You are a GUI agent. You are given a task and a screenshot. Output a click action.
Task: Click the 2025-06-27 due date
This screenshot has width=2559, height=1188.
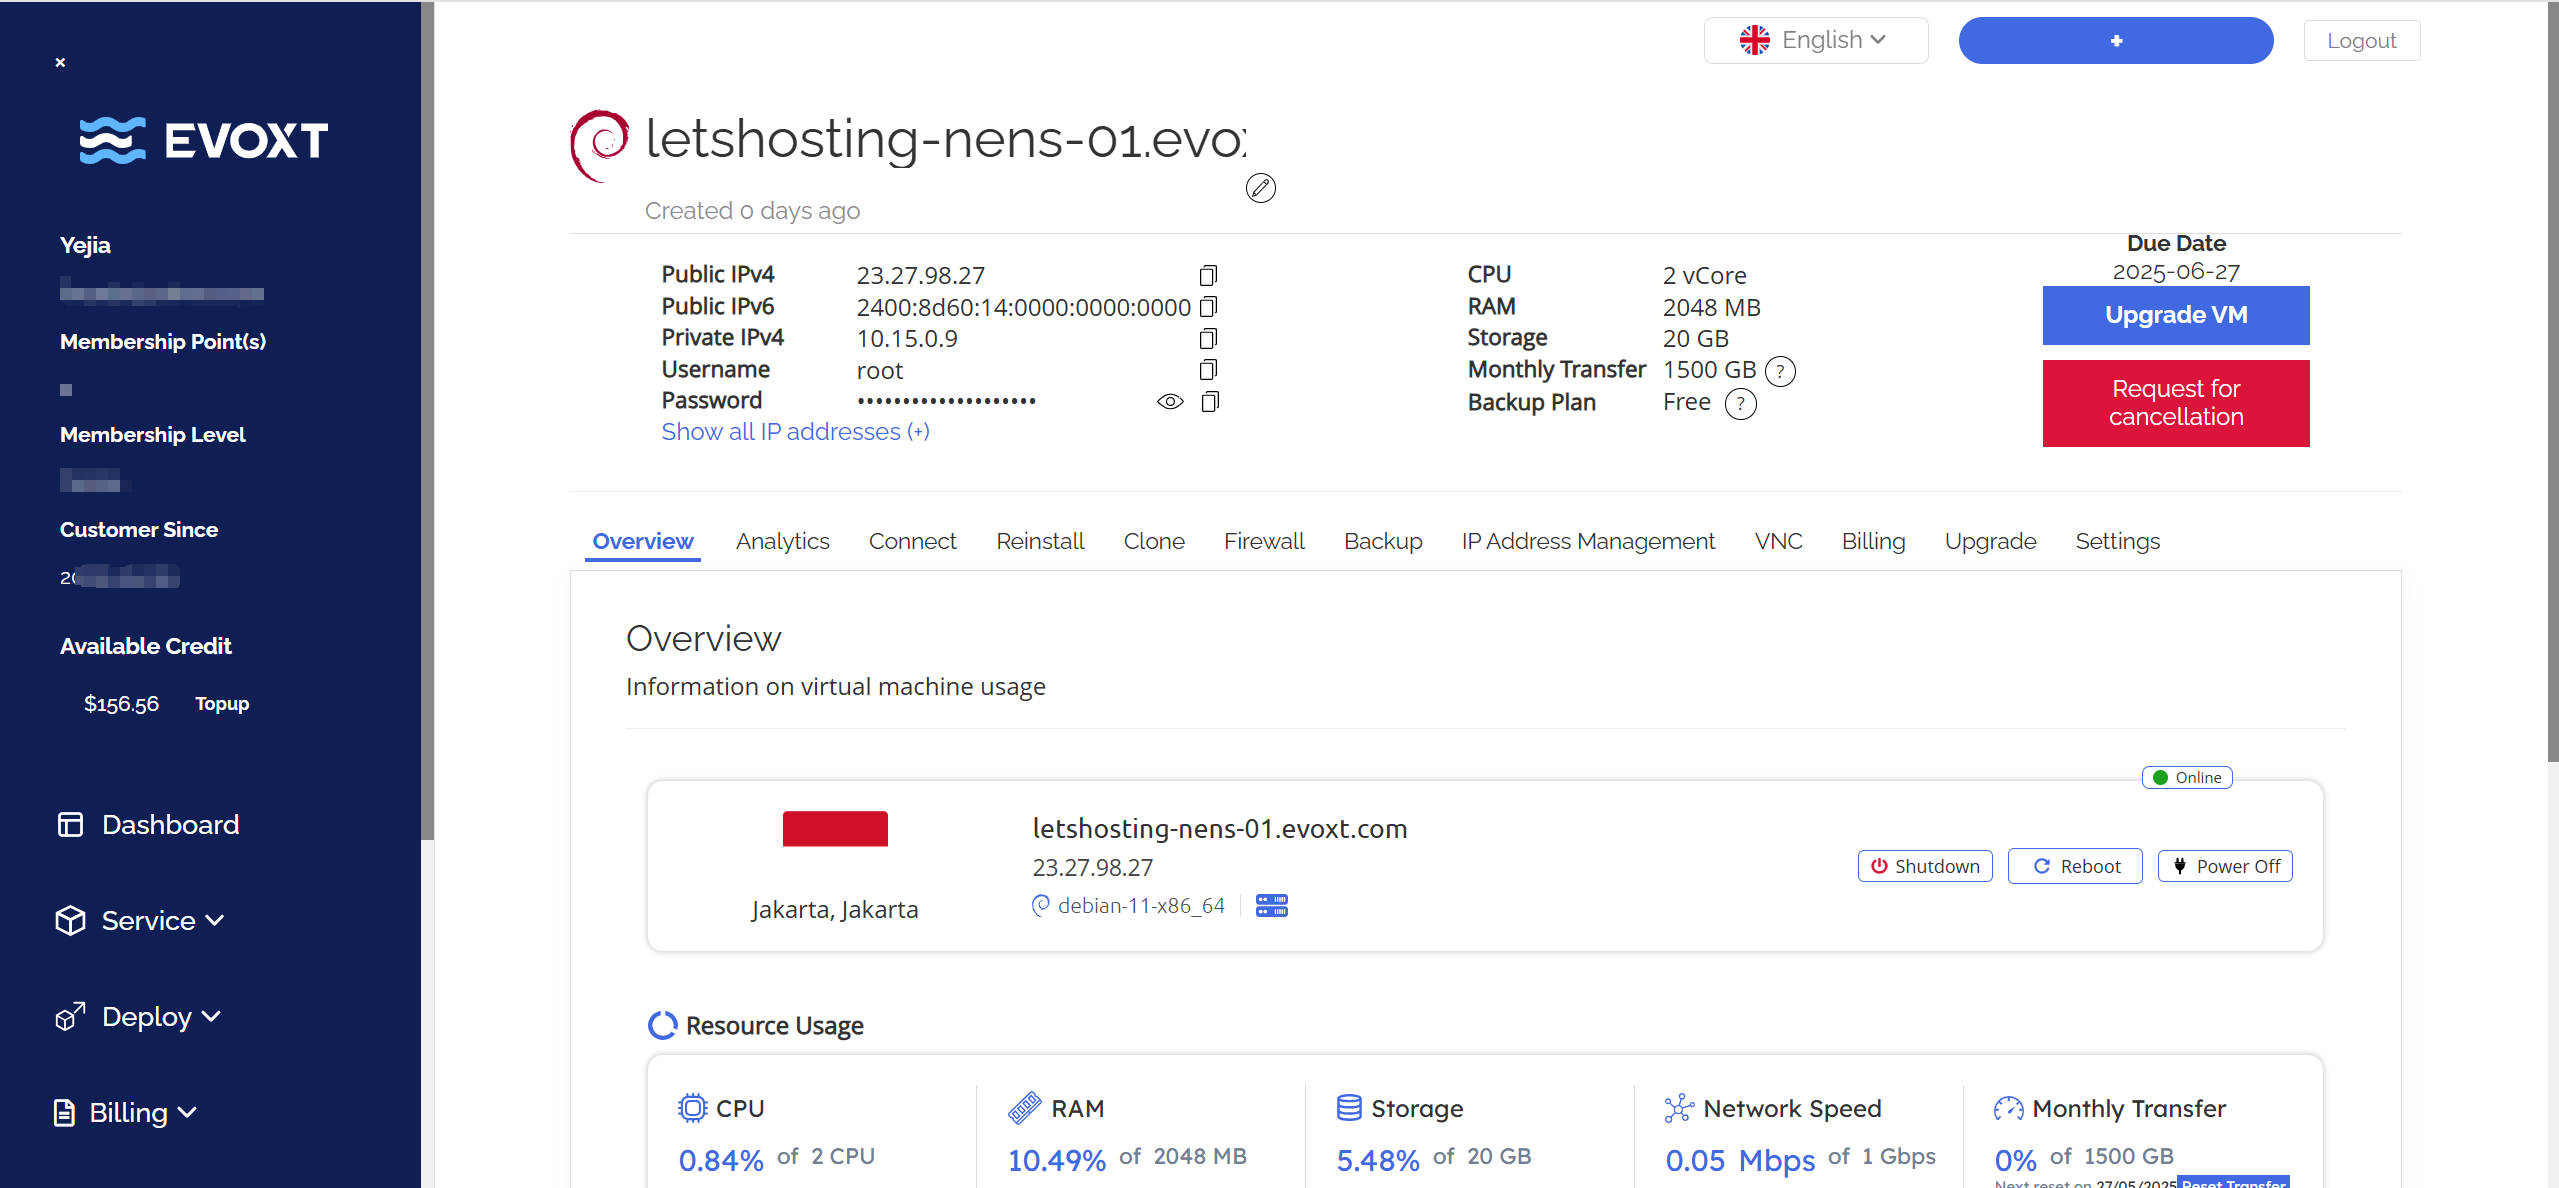(2176, 272)
